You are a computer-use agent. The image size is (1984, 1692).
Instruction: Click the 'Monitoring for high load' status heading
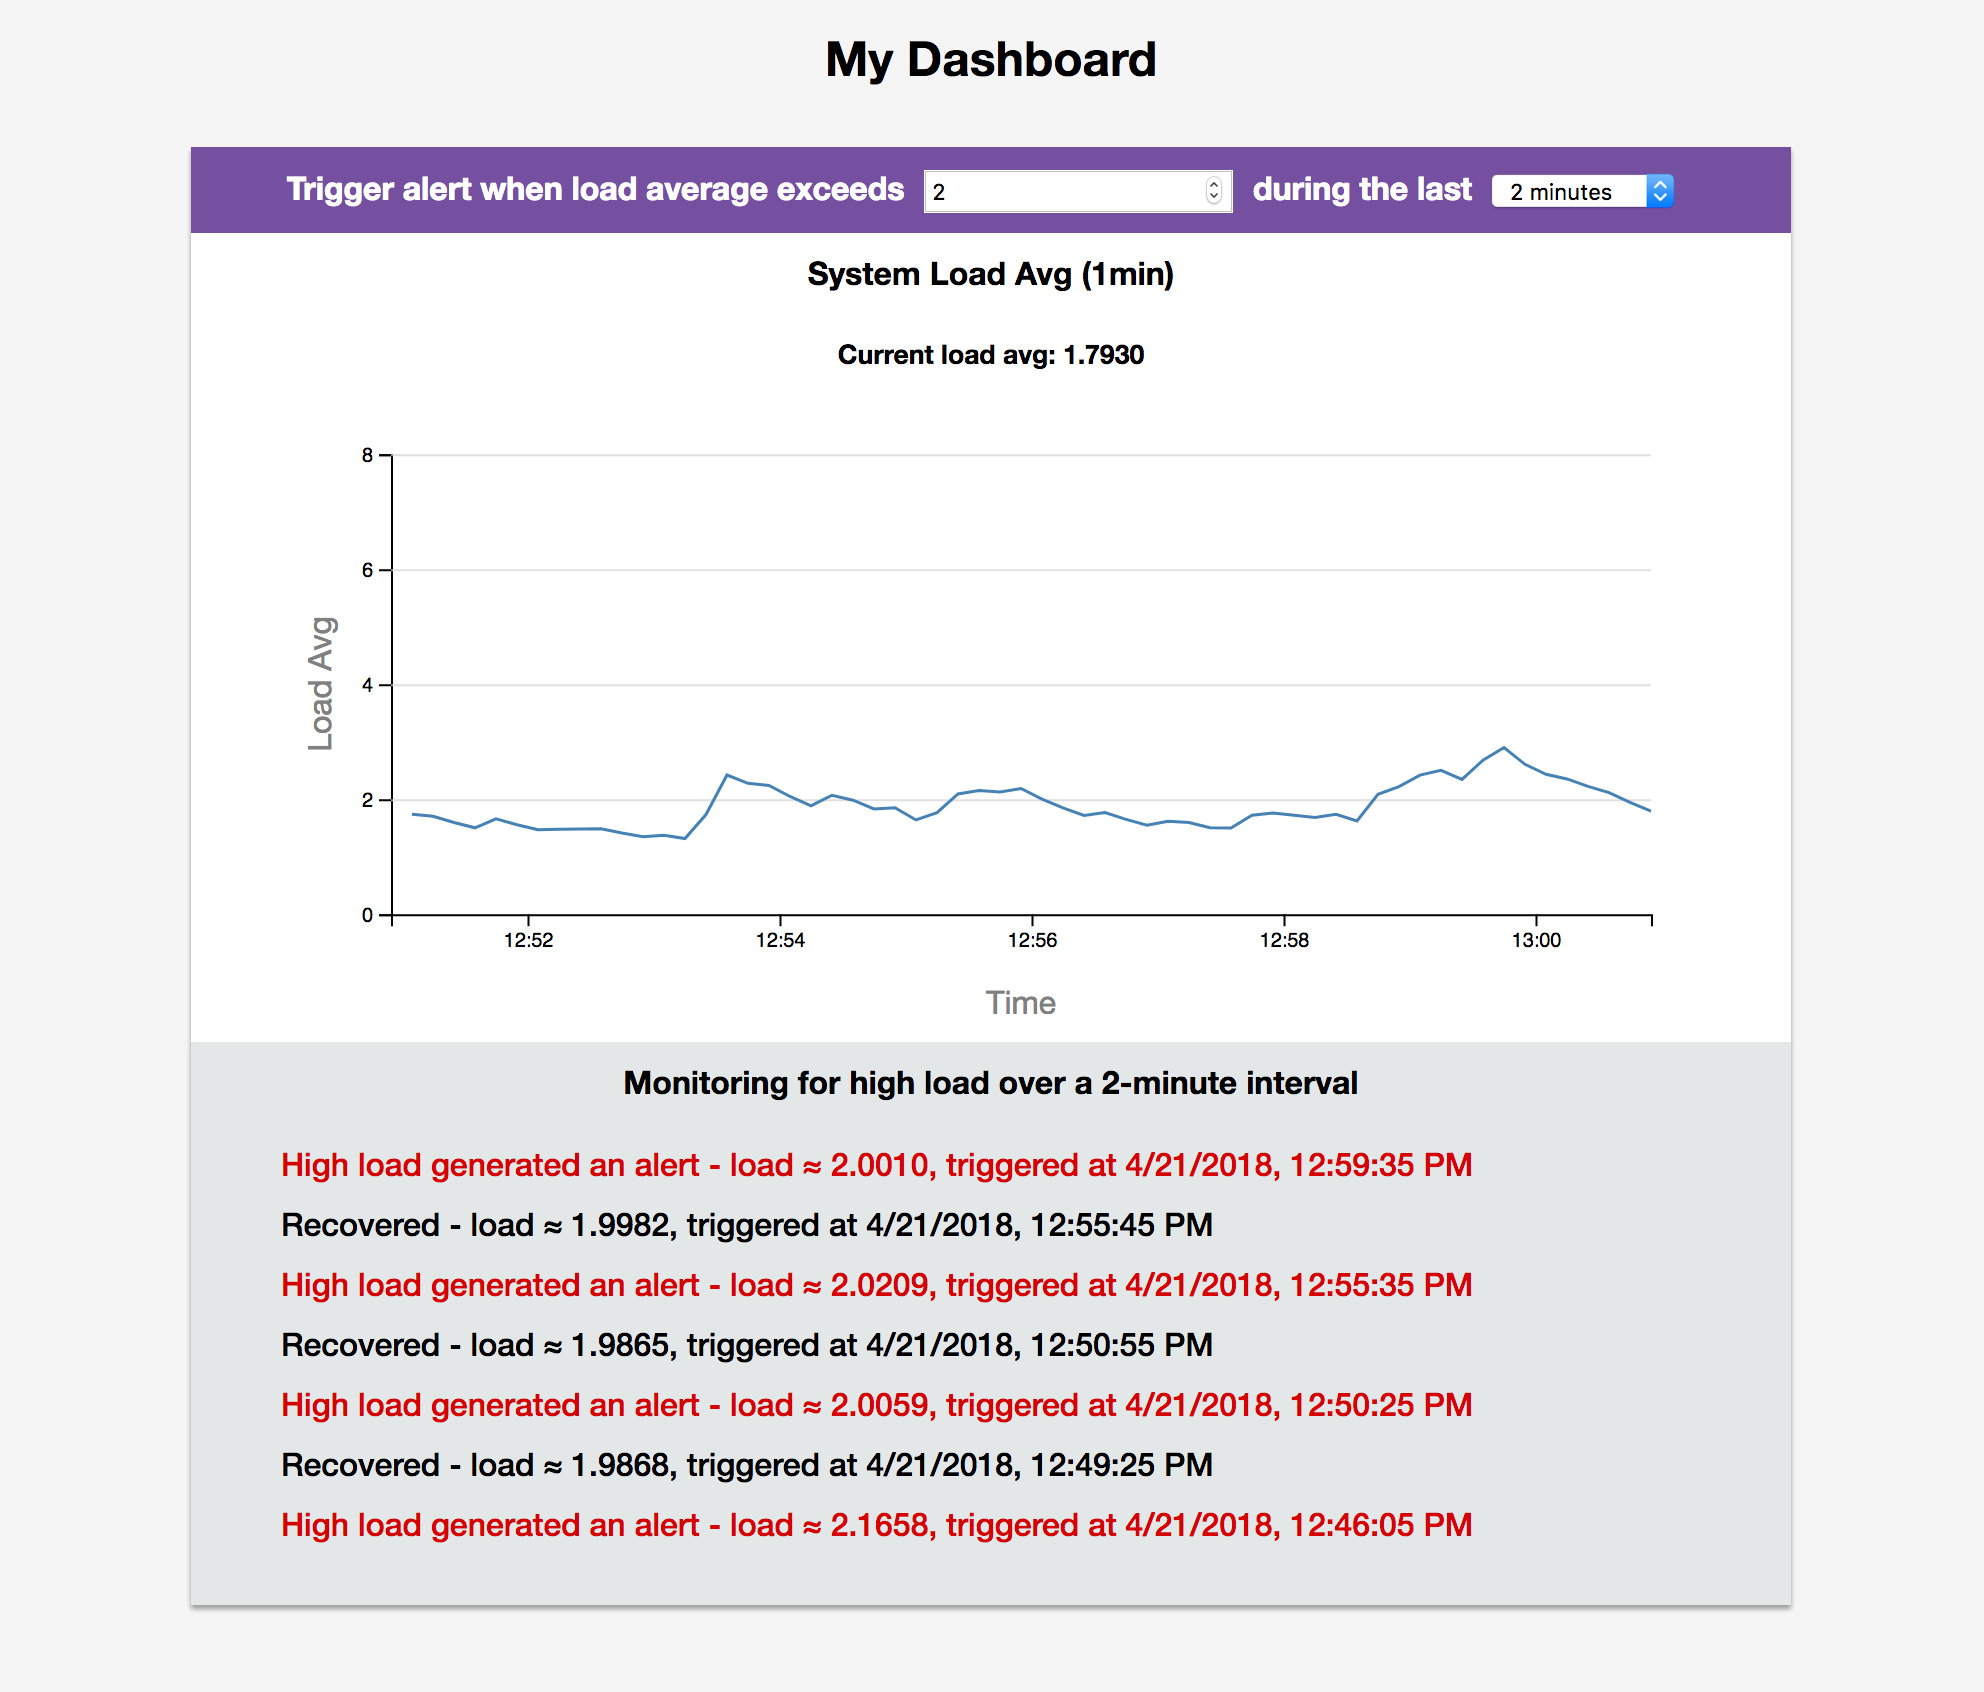pos(990,1083)
